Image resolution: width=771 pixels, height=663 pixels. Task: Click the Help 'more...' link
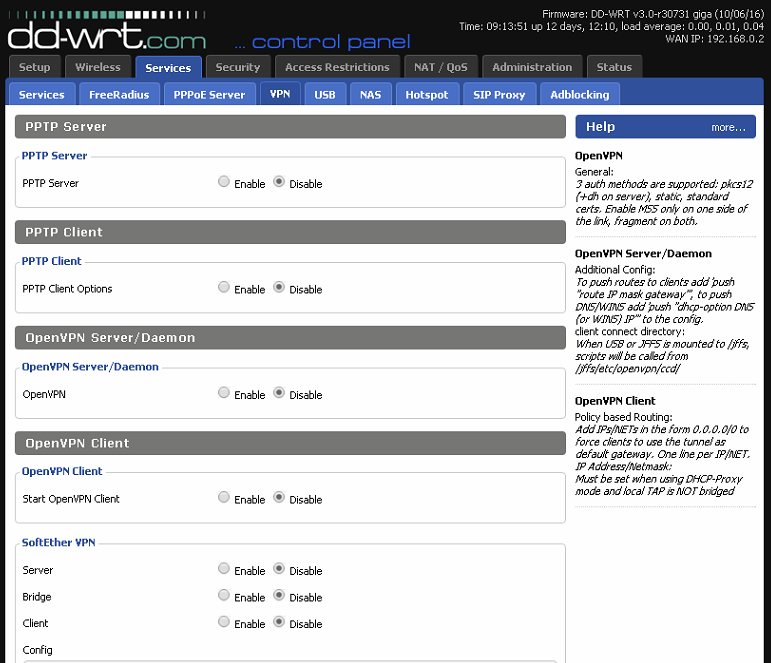pos(728,127)
